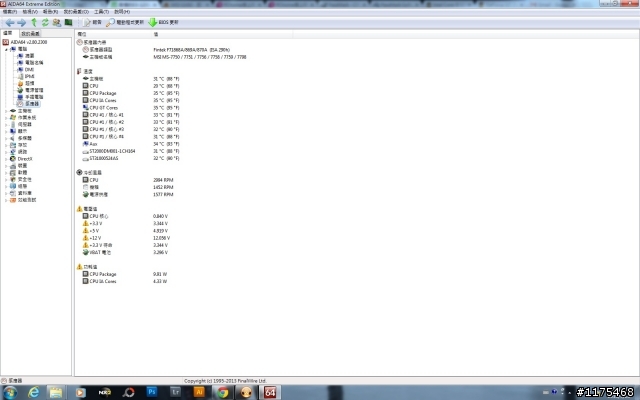Expand the Server tree node
Screen dimensions: 640x400
pyautogui.click(x=6, y=124)
